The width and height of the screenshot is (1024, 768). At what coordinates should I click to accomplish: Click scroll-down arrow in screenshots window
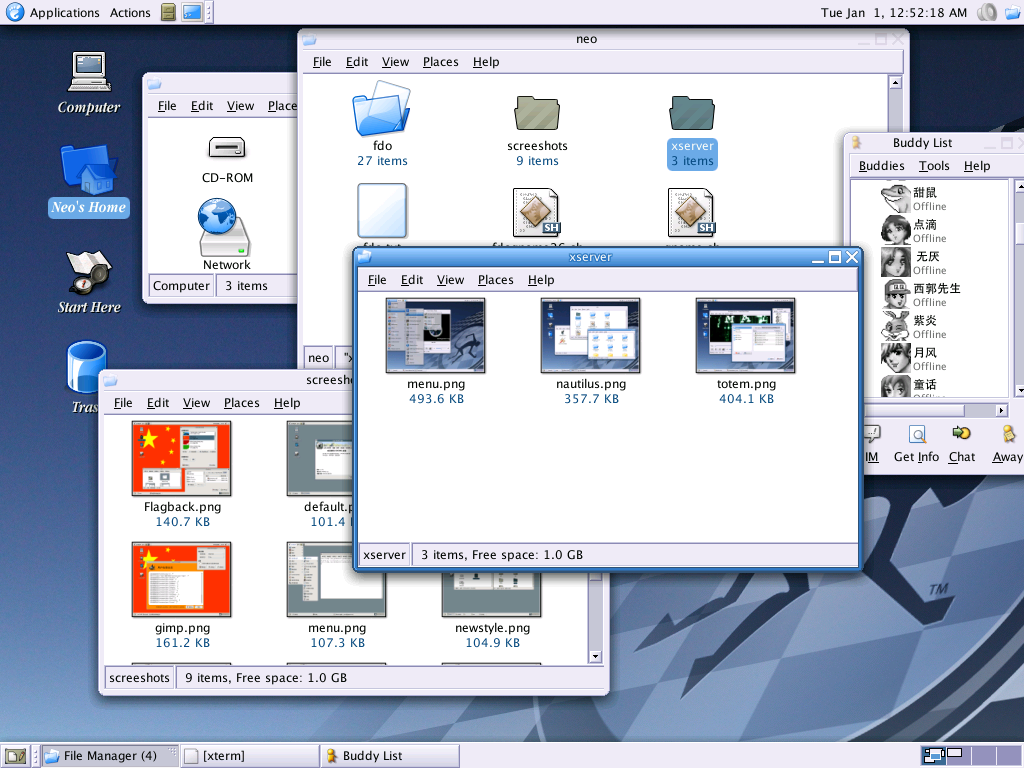tap(595, 656)
